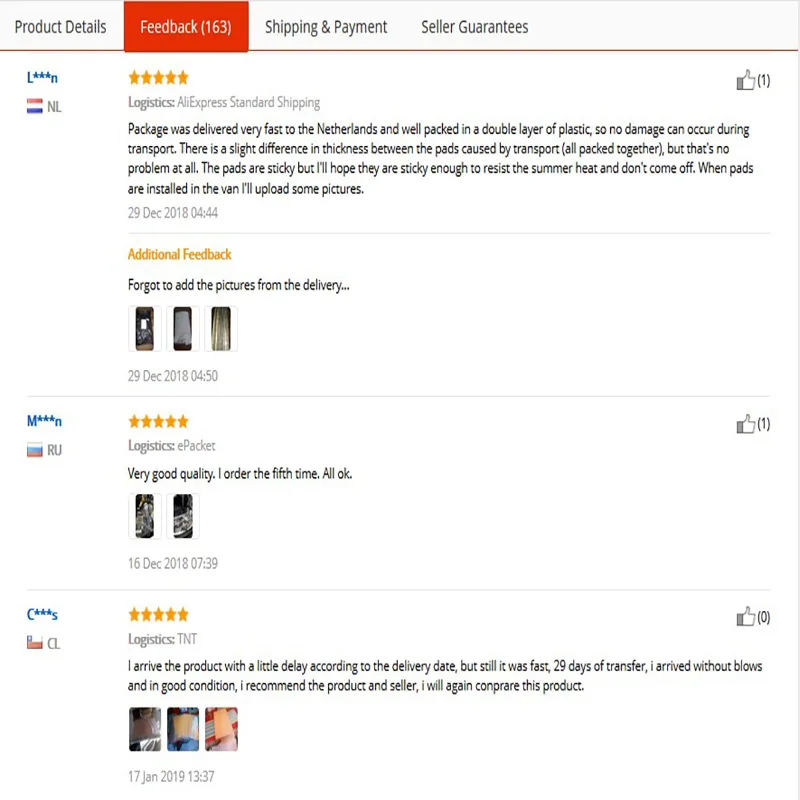Select the Feedback (163) tab
800x800 pixels.
click(x=186, y=27)
